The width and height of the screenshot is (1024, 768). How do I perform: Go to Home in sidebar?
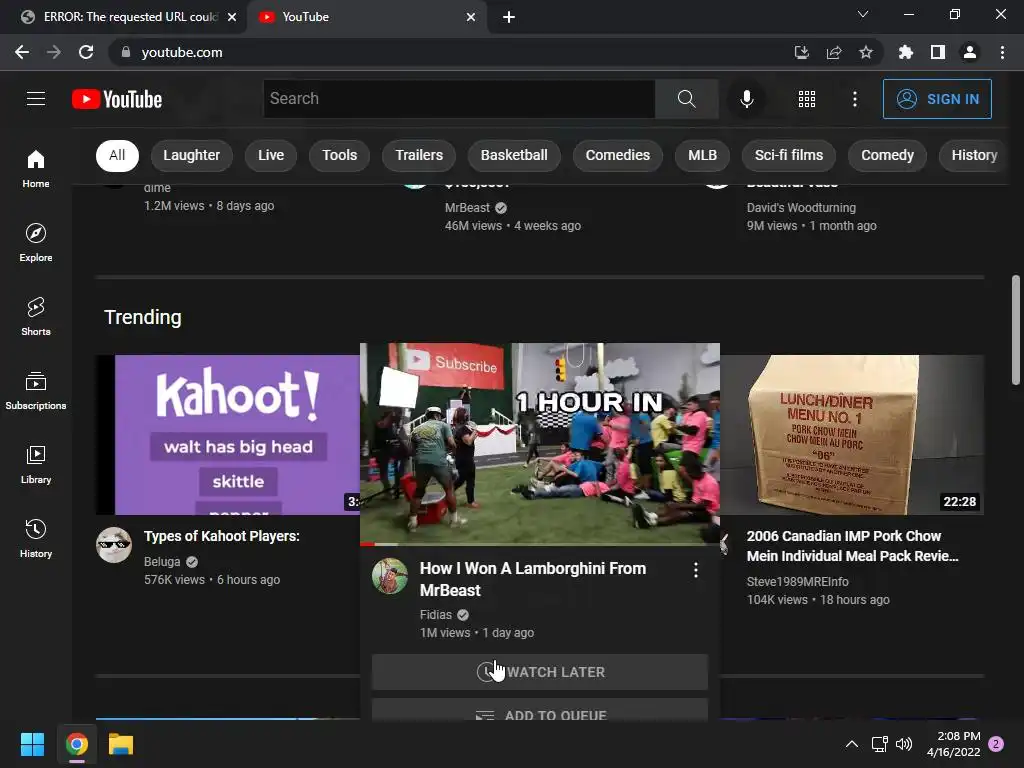click(36, 168)
